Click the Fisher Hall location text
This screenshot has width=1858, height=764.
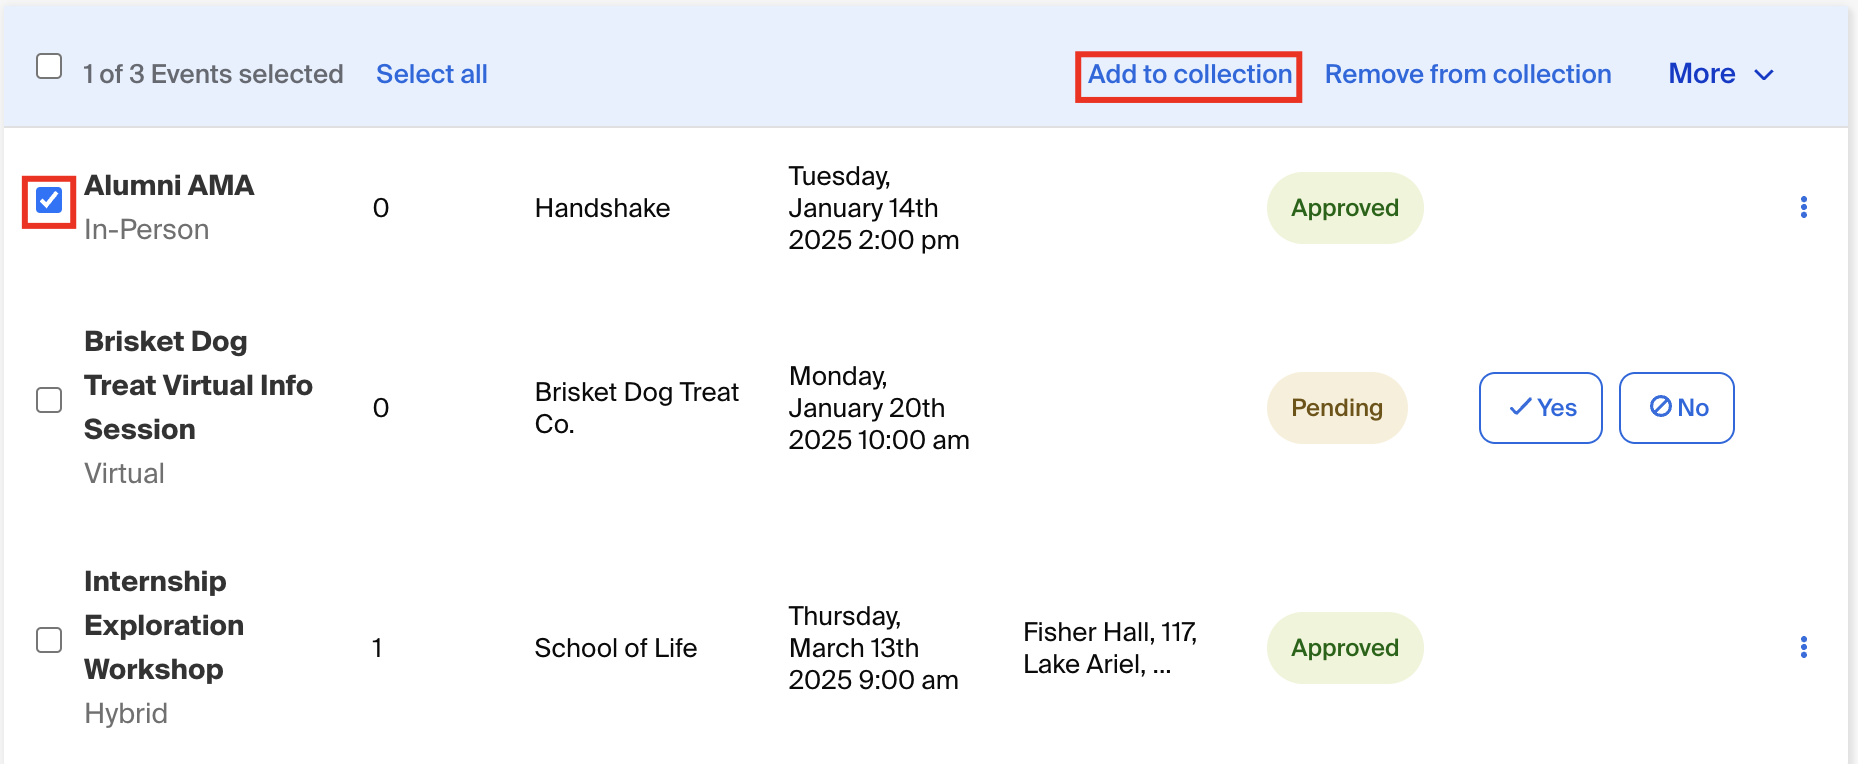tap(1110, 648)
